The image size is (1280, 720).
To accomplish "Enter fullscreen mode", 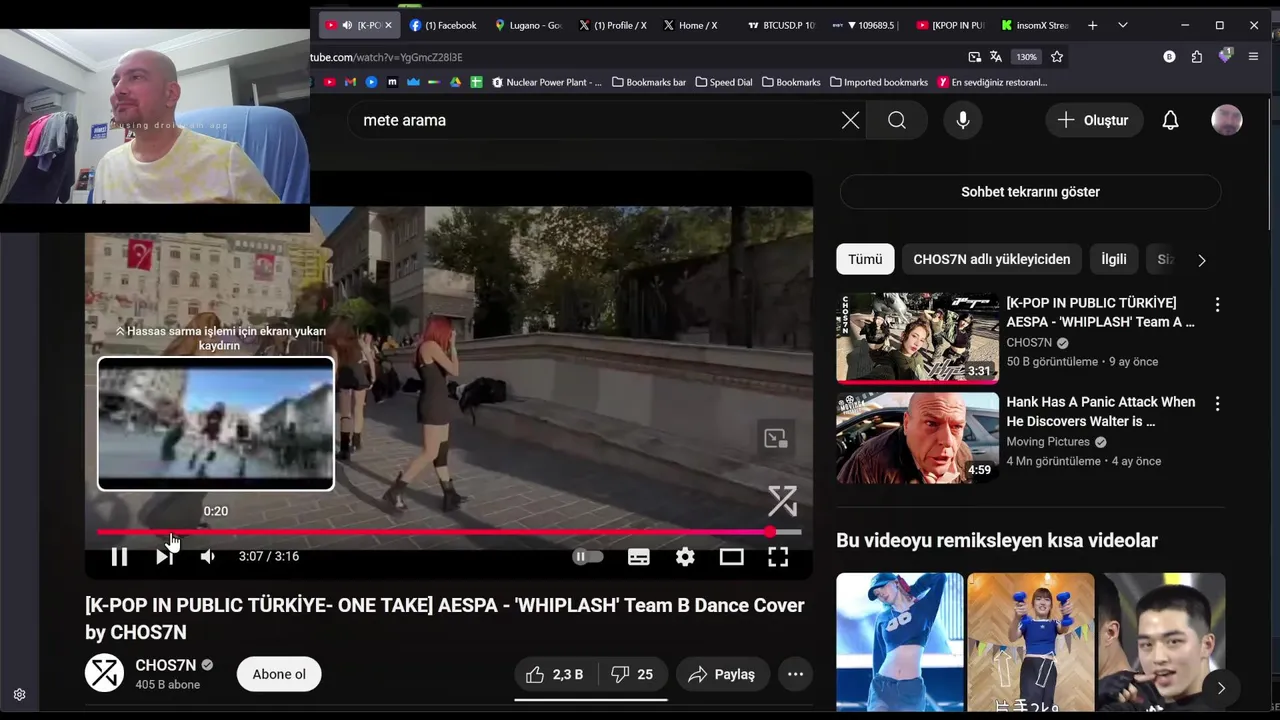I will point(778,557).
